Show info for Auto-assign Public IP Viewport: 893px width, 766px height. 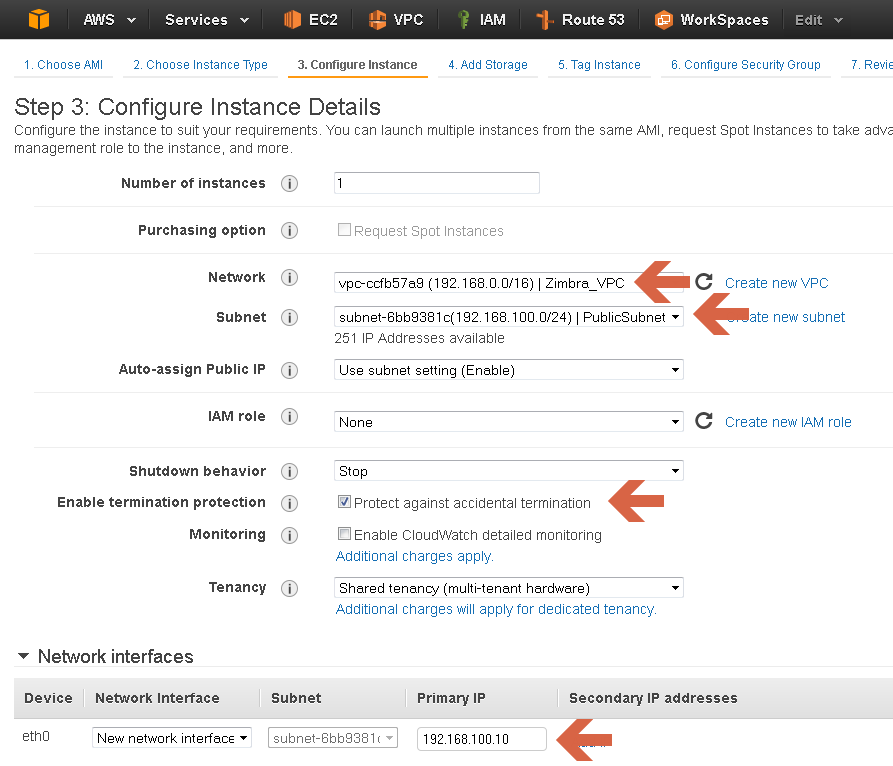point(289,370)
